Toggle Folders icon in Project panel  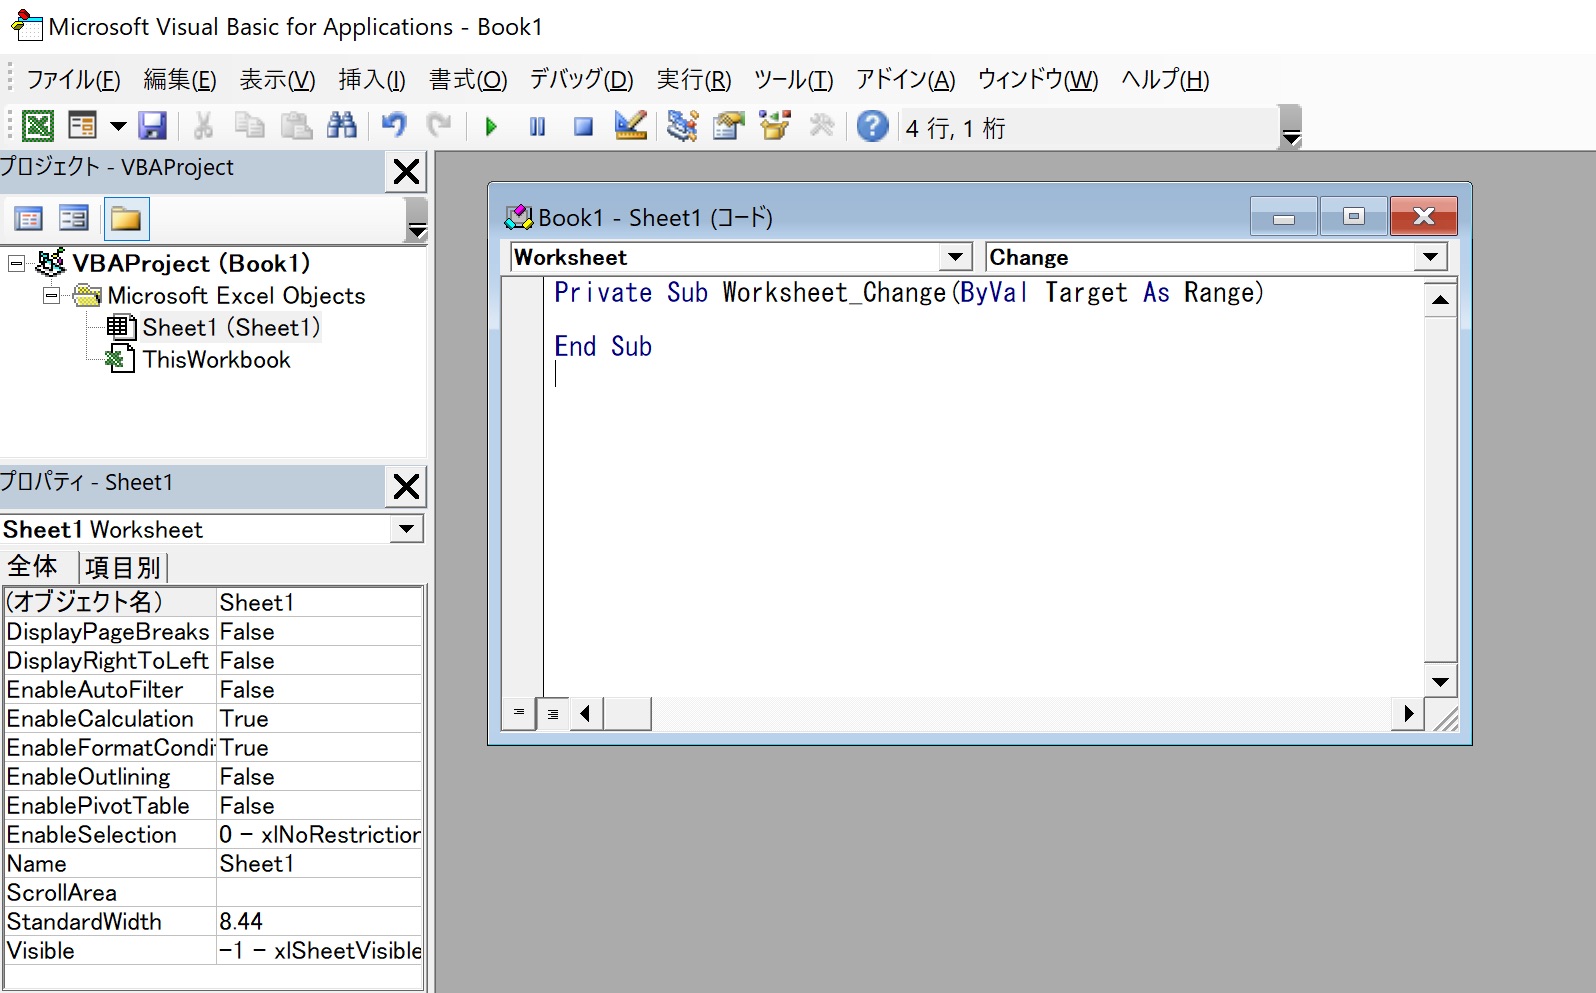click(126, 219)
